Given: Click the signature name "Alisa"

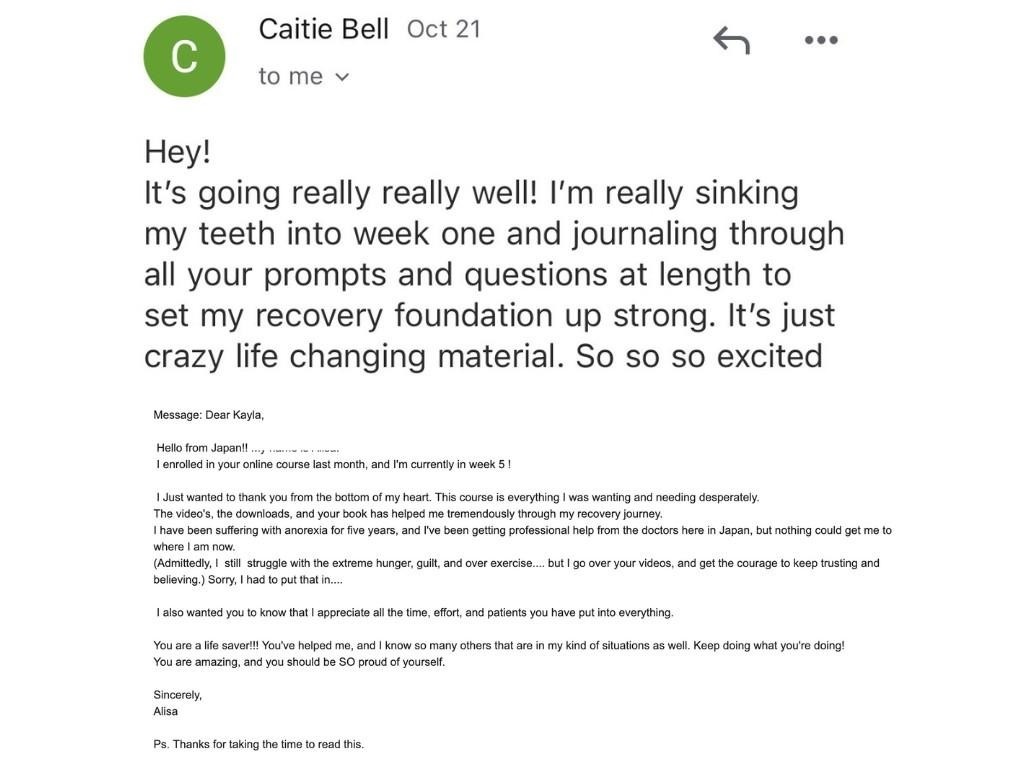Looking at the screenshot, I should 166,711.
